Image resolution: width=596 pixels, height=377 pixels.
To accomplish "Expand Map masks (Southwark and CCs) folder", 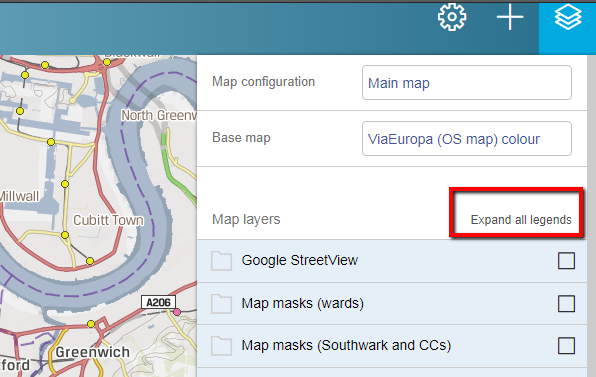I will point(222,346).
